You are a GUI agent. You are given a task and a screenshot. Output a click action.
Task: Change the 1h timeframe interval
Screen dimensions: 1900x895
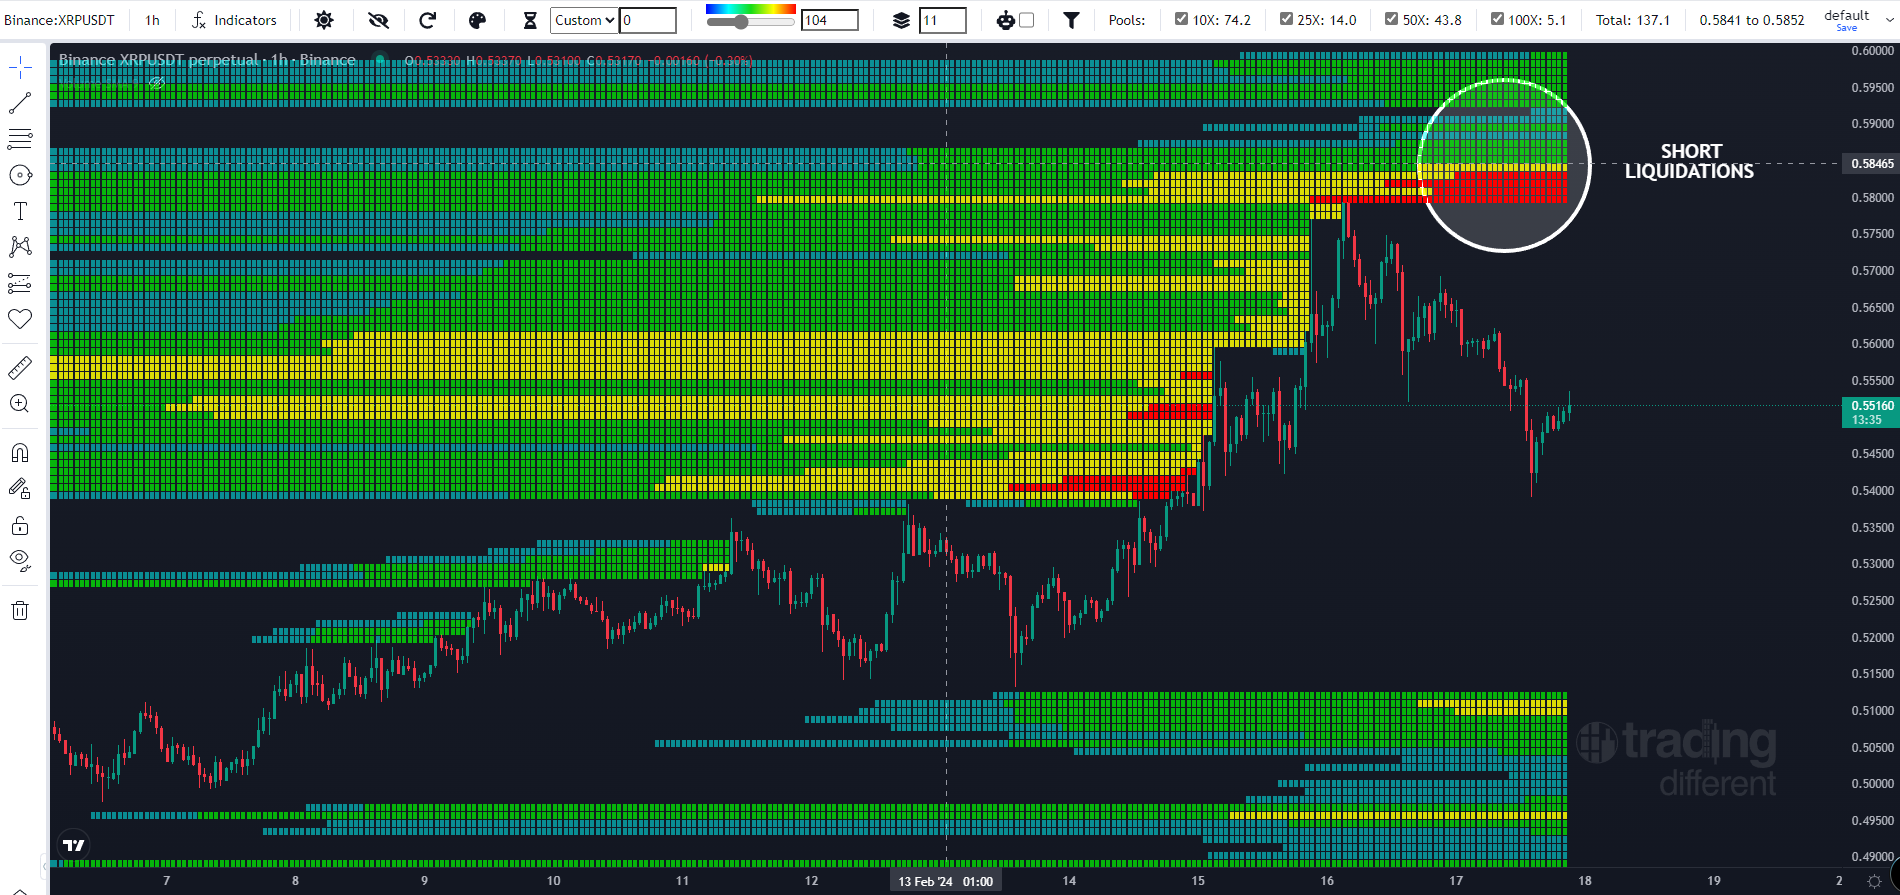(x=152, y=20)
